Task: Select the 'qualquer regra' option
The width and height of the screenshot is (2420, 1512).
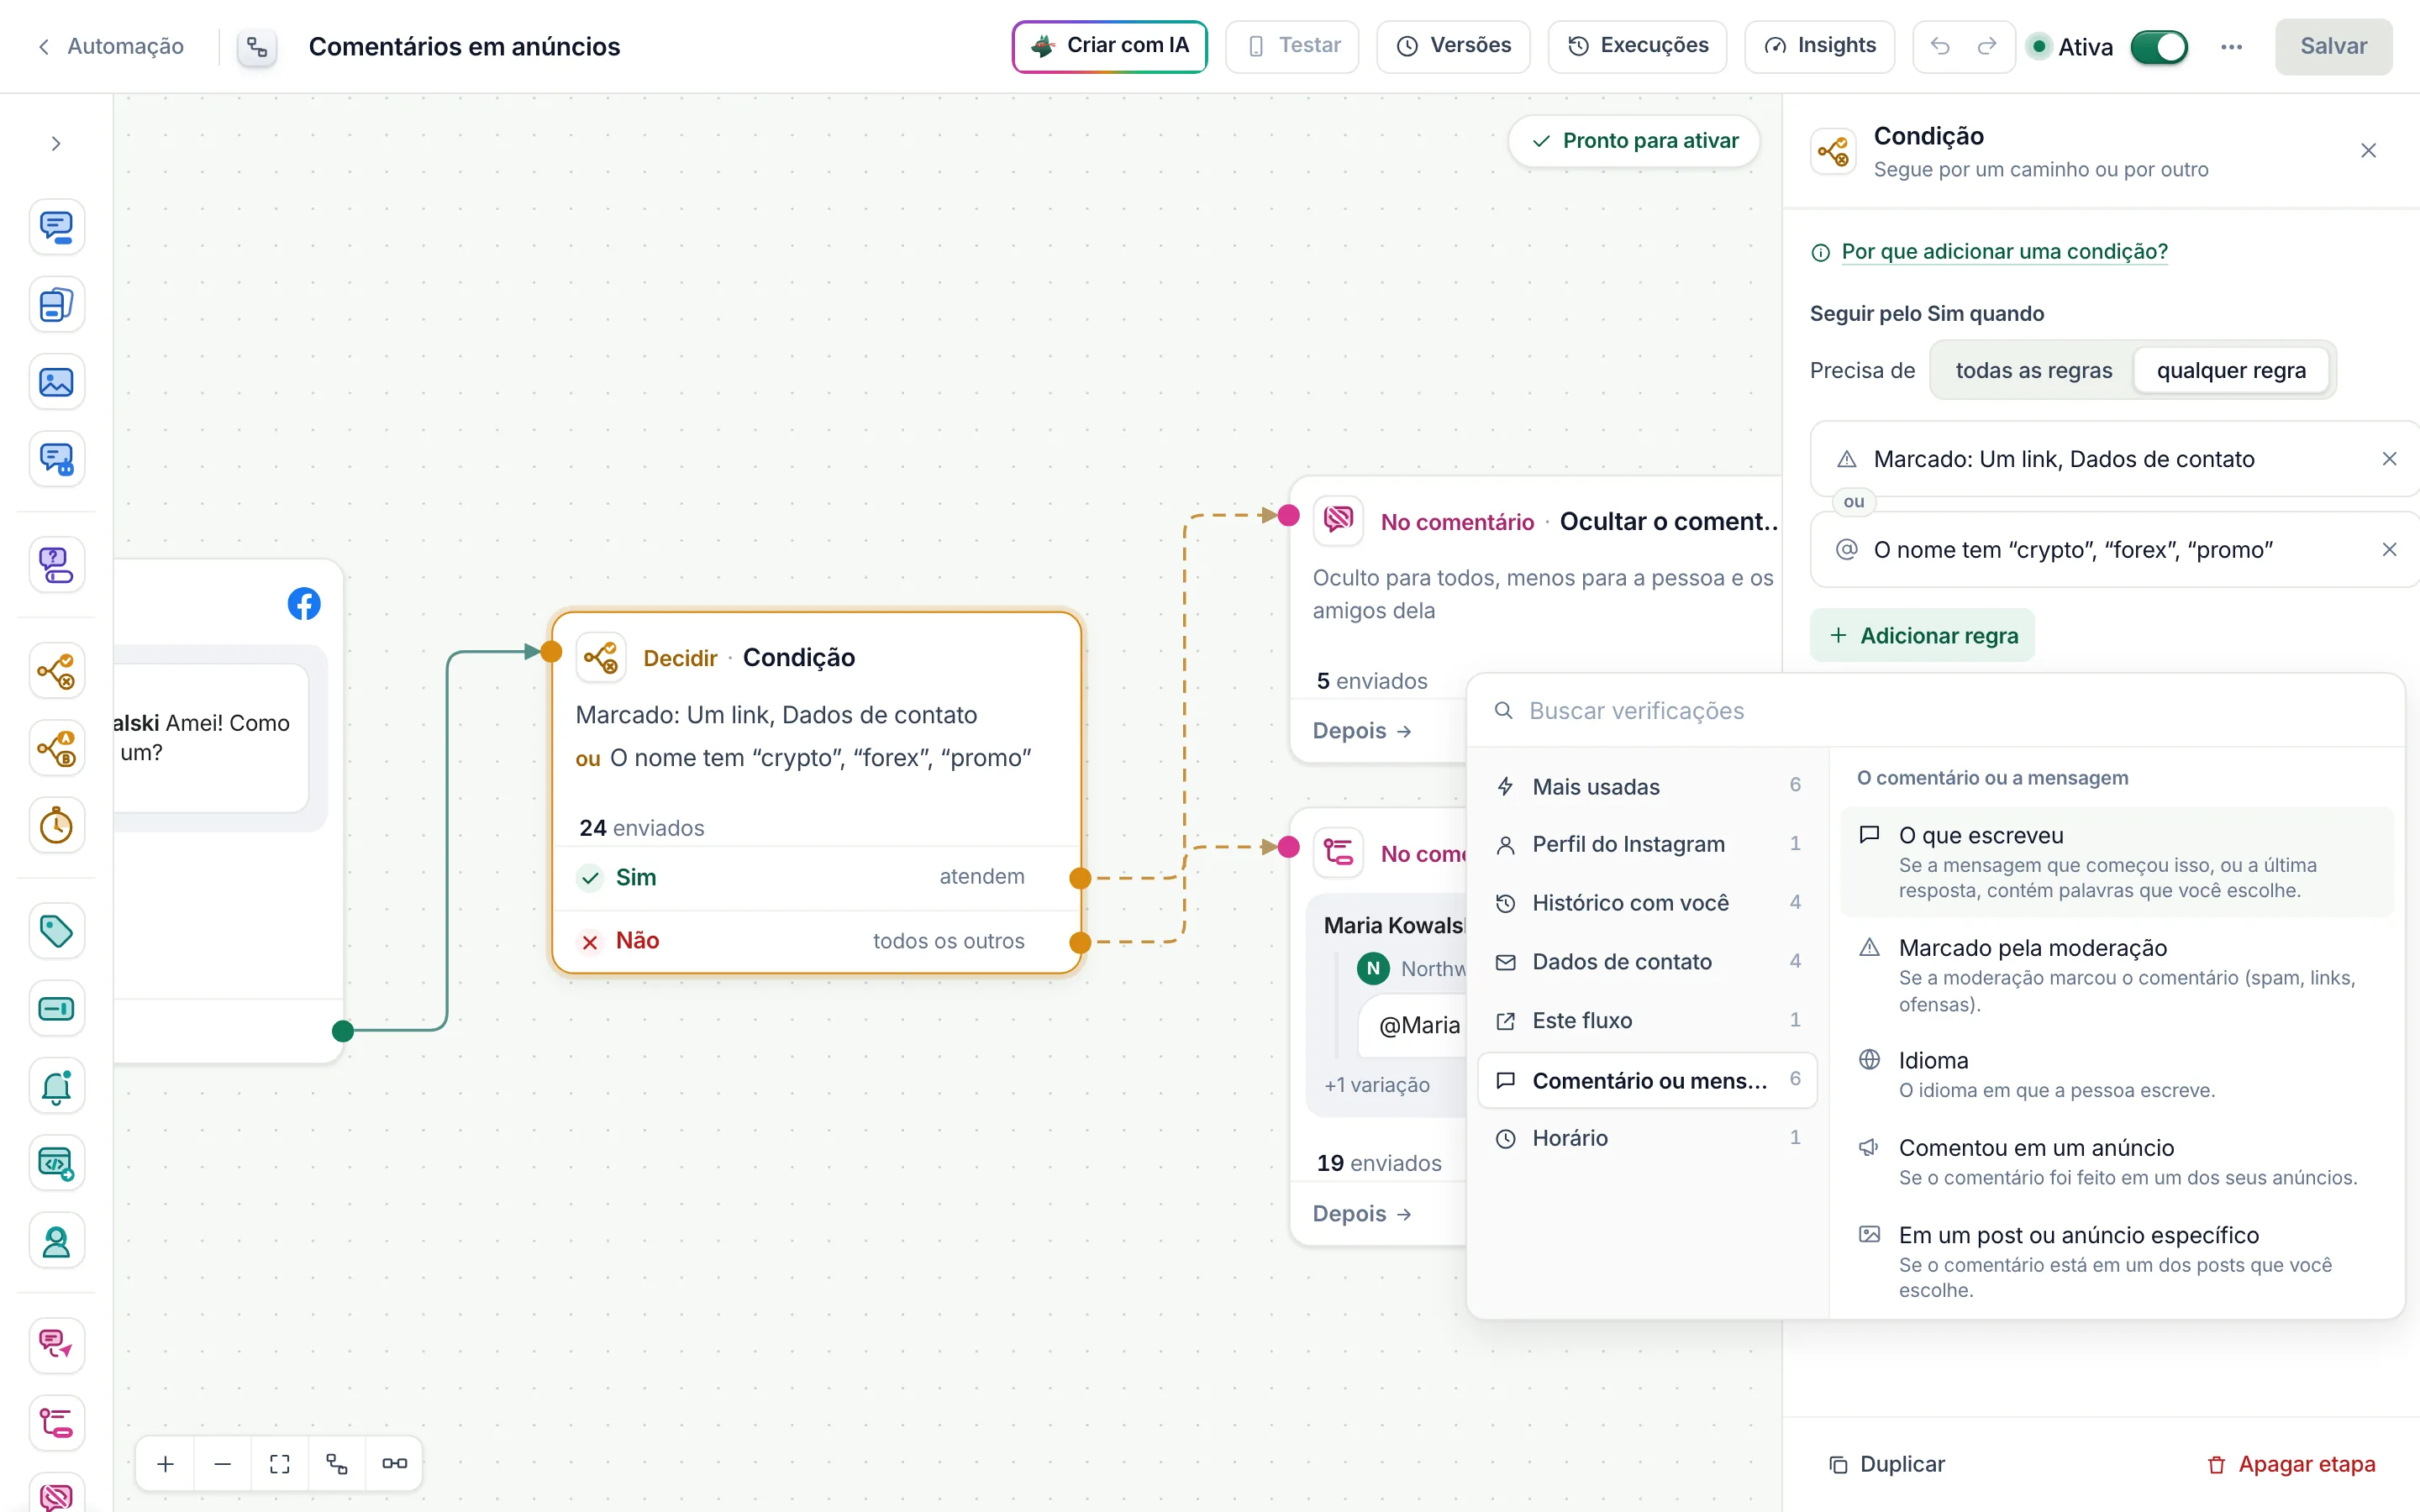Action: click(x=2231, y=370)
